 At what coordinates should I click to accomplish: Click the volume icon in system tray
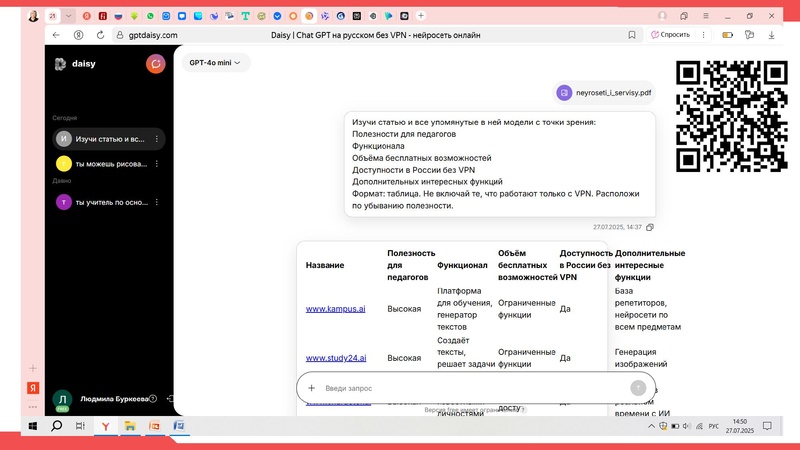pyautogui.click(x=686, y=426)
